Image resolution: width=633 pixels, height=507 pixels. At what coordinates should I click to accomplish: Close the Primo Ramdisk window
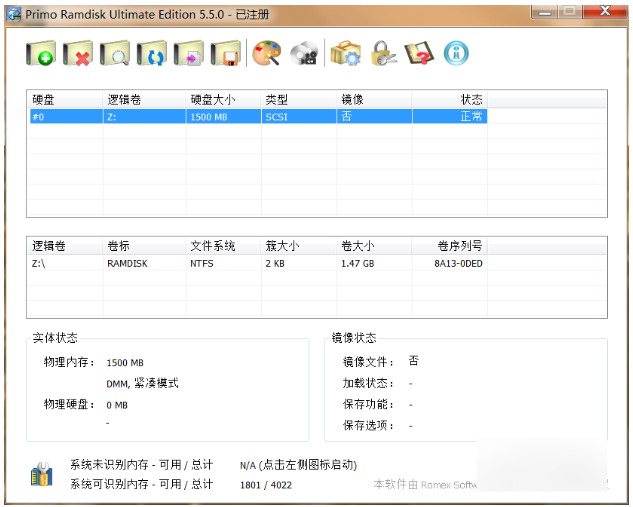(x=605, y=12)
